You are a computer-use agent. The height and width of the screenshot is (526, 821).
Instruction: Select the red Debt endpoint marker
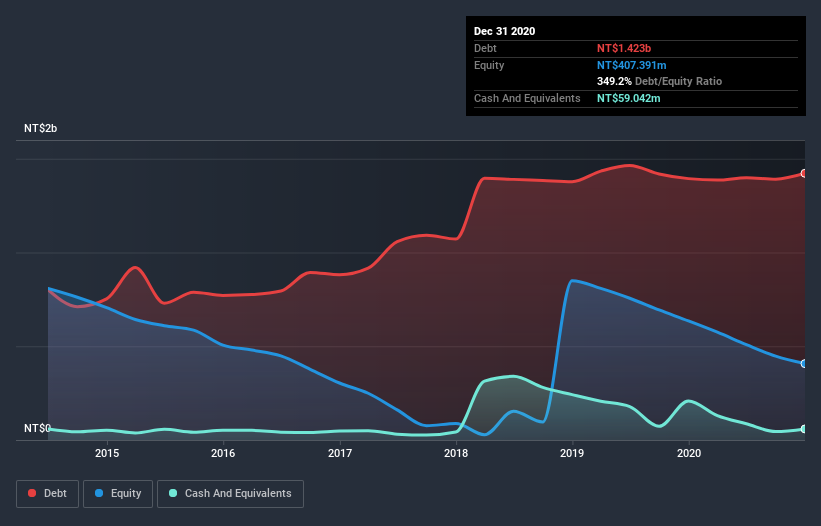[804, 173]
